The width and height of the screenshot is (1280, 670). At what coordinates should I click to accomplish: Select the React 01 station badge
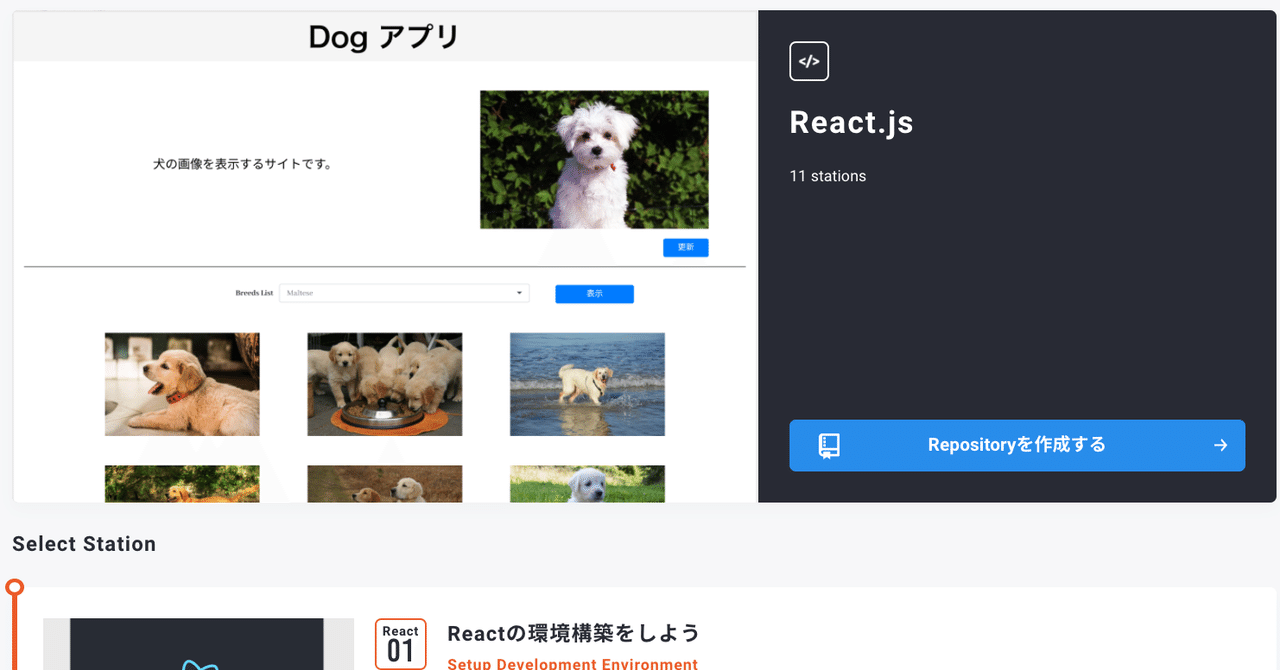(x=400, y=644)
